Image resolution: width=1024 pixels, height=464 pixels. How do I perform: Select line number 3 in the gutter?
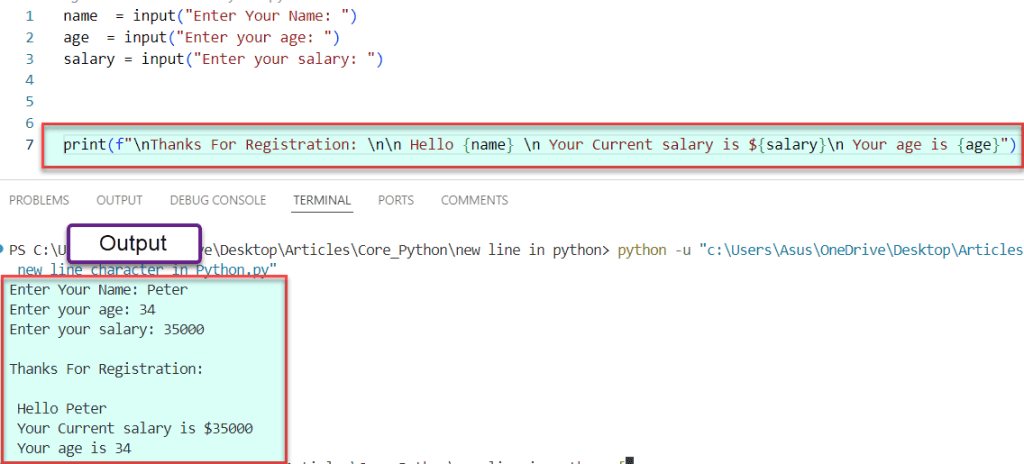[x=29, y=59]
